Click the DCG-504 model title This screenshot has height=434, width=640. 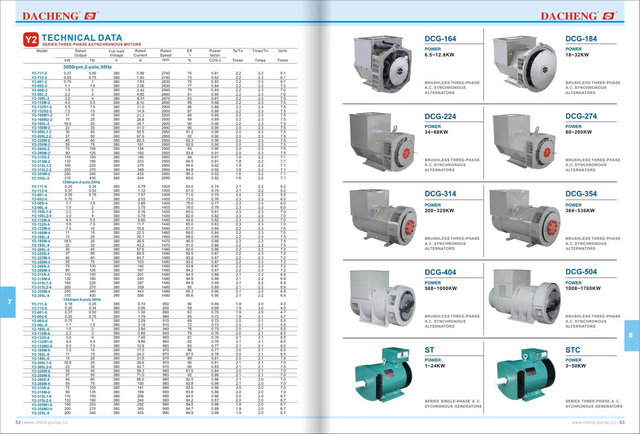click(581, 272)
